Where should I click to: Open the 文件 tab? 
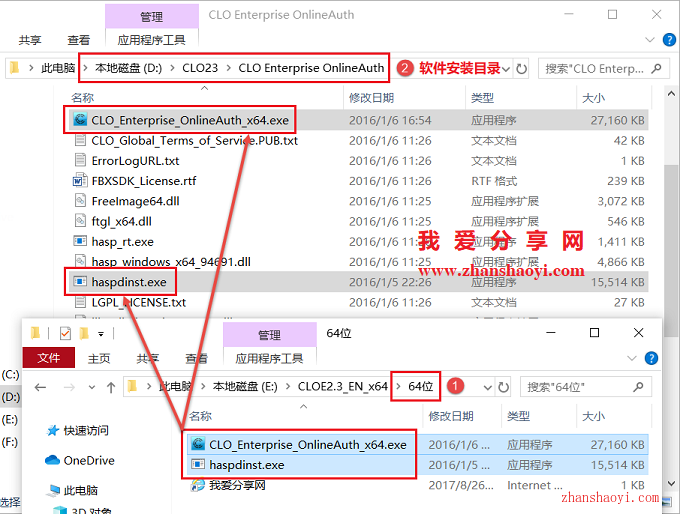point(49,358)
